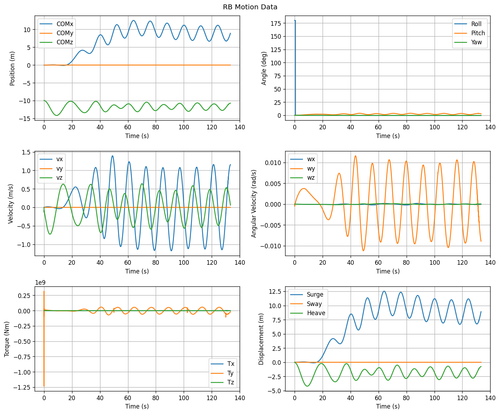Viewport: 500px width, 414px height.
Task: Click the Sway legend entry
Action: tap(306, 304)
